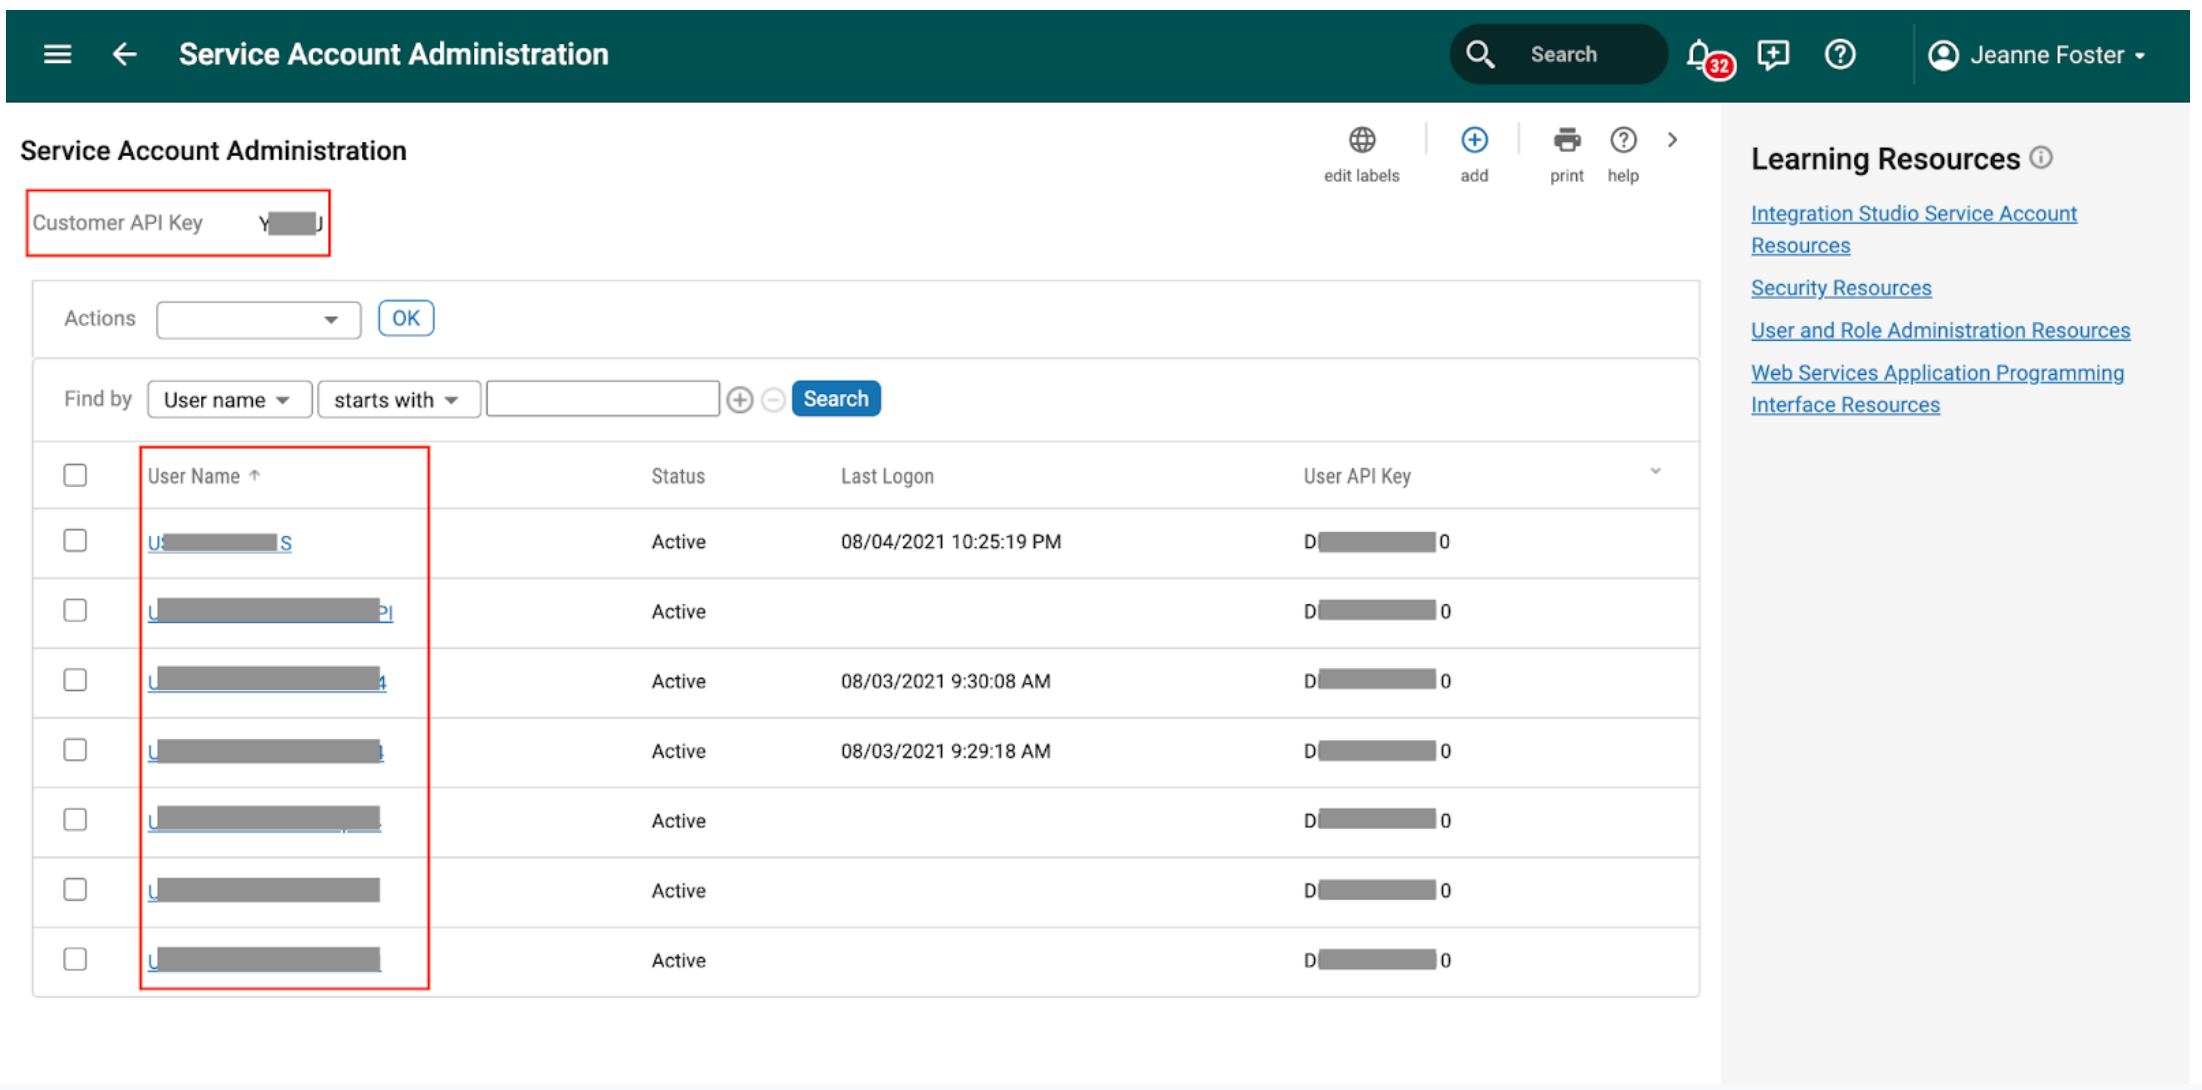Check the first service account row checkbox
This screenshot has height=1090, width=2202.
click(x=75, y=541)
